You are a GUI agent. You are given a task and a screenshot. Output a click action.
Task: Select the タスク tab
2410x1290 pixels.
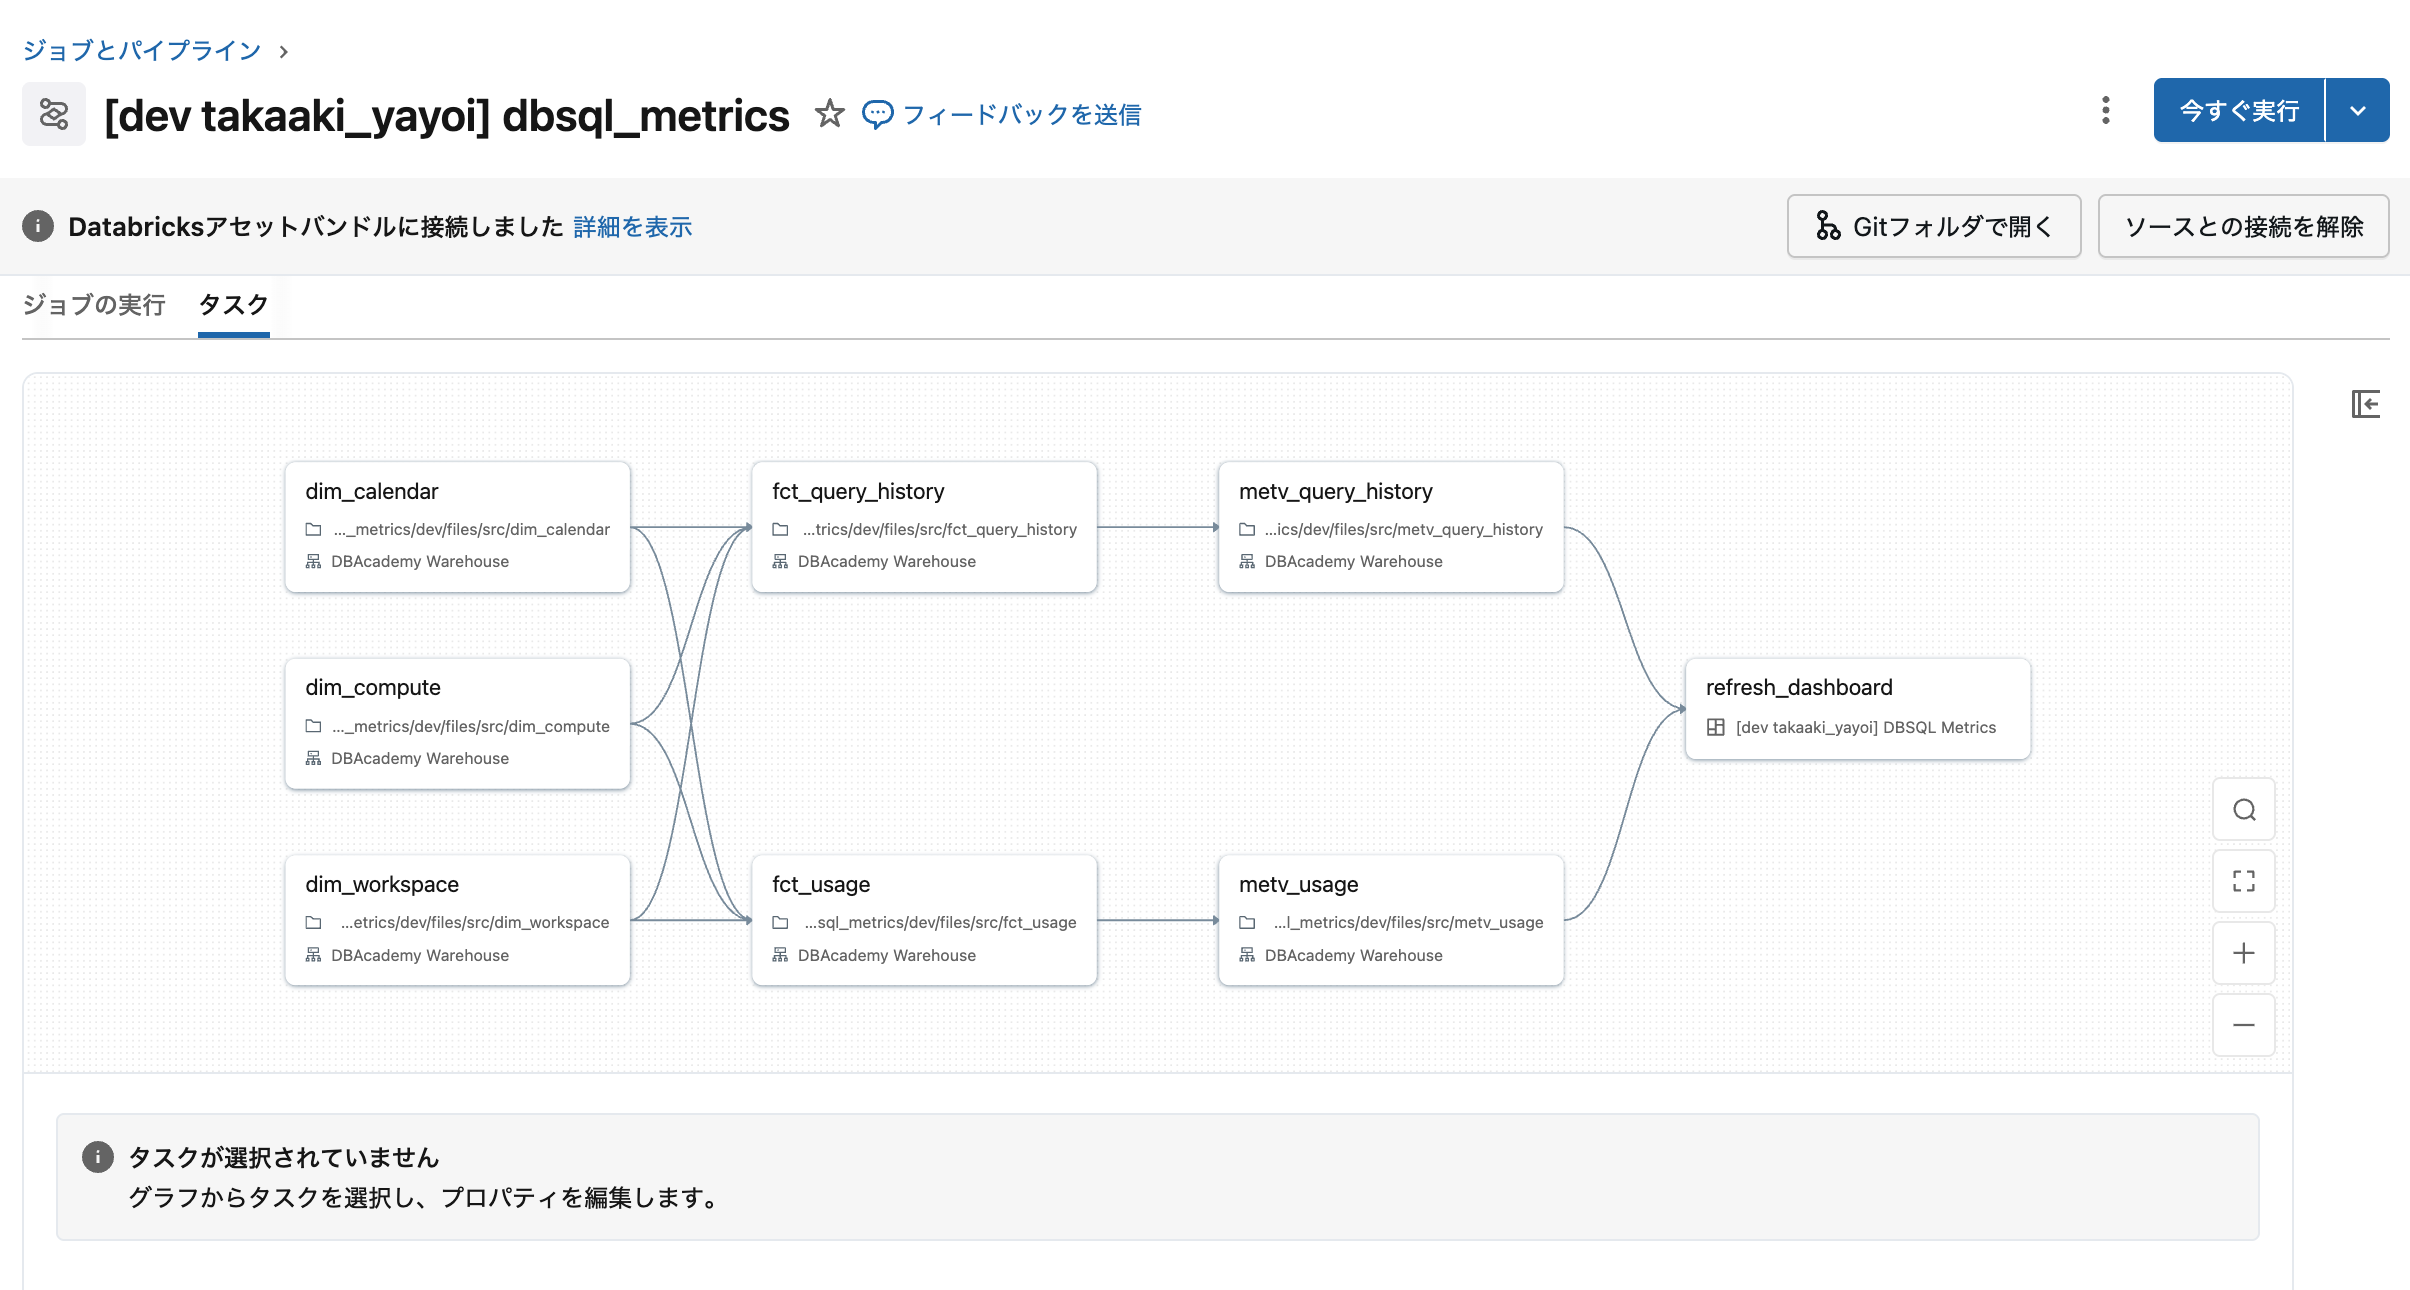click(x=233, y=305)
